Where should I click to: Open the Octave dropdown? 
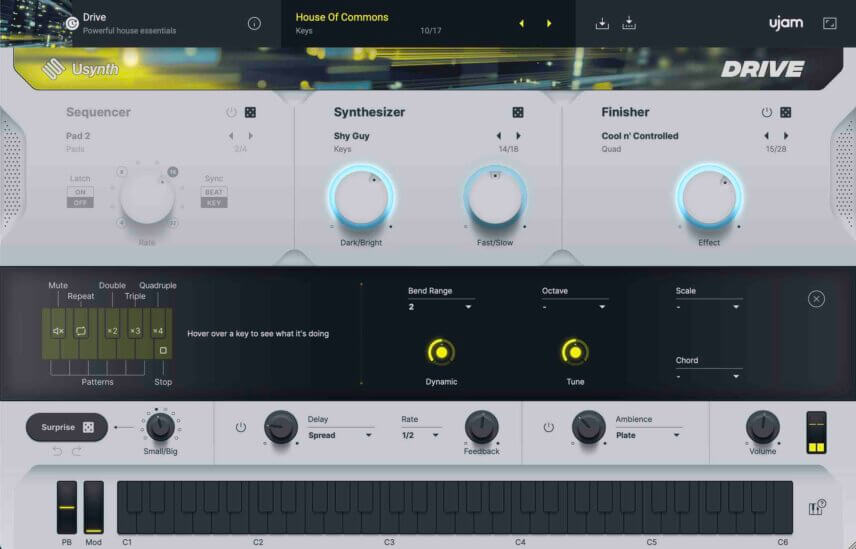[x=574, y=307]
